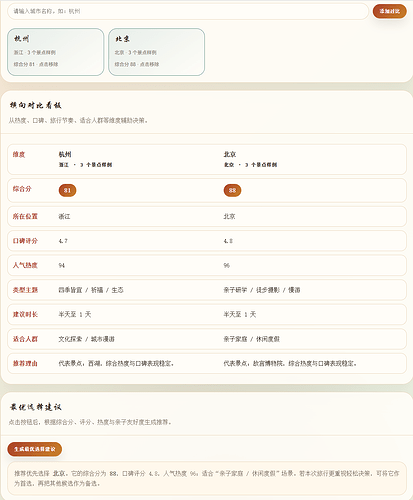Remove the 杭州 city card
Viewport: 413px width, 500px height.
click(56, 52)
